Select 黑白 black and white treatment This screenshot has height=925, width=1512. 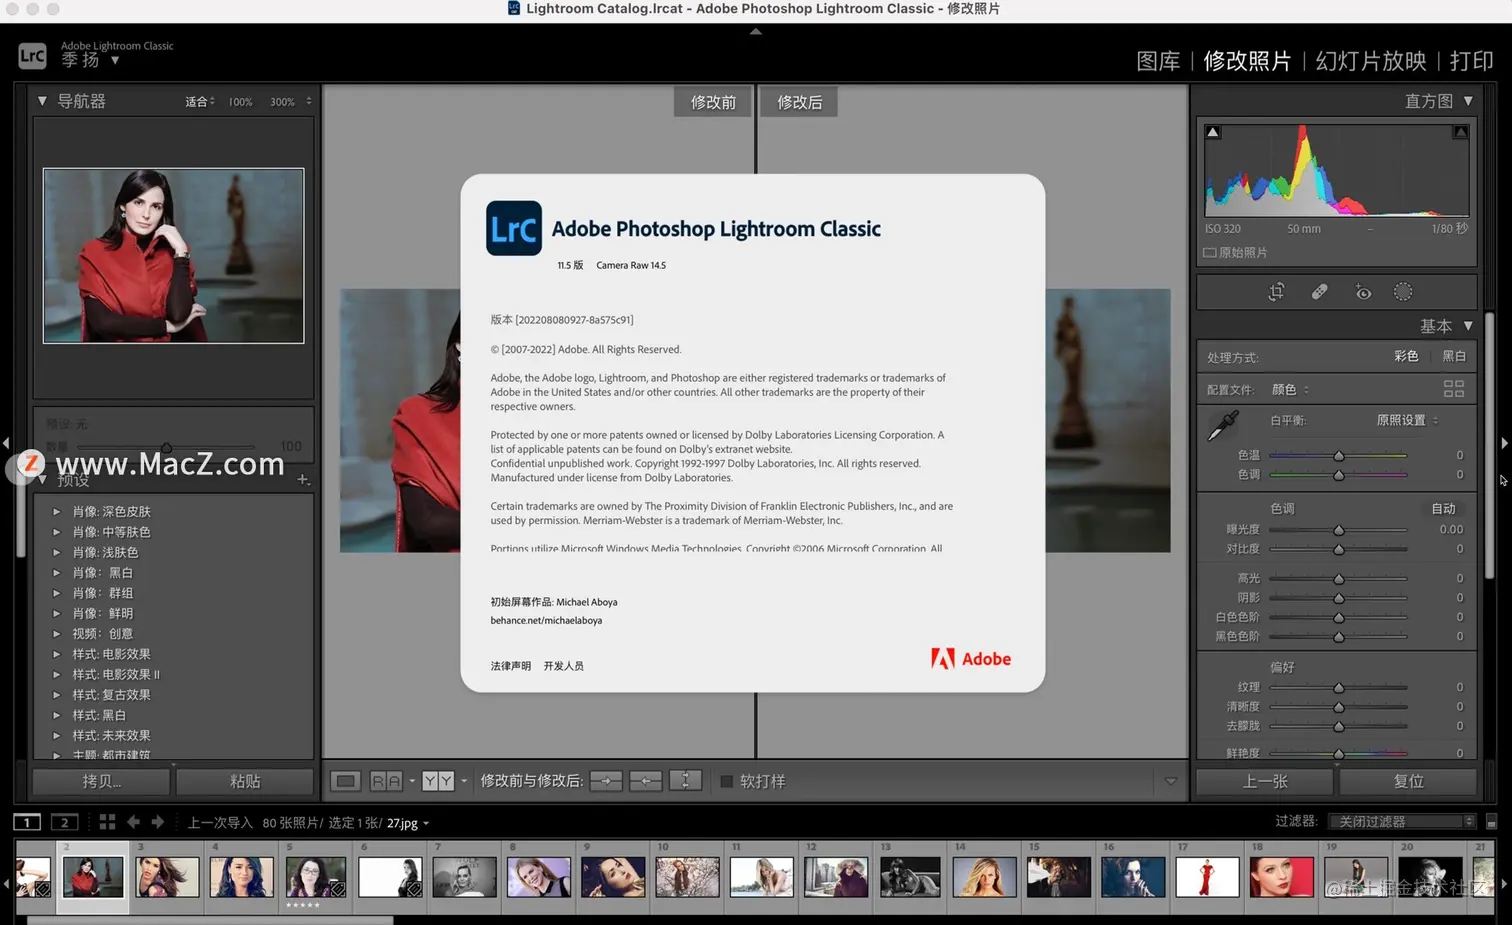pyautogui.click(x=1454, y=357)
